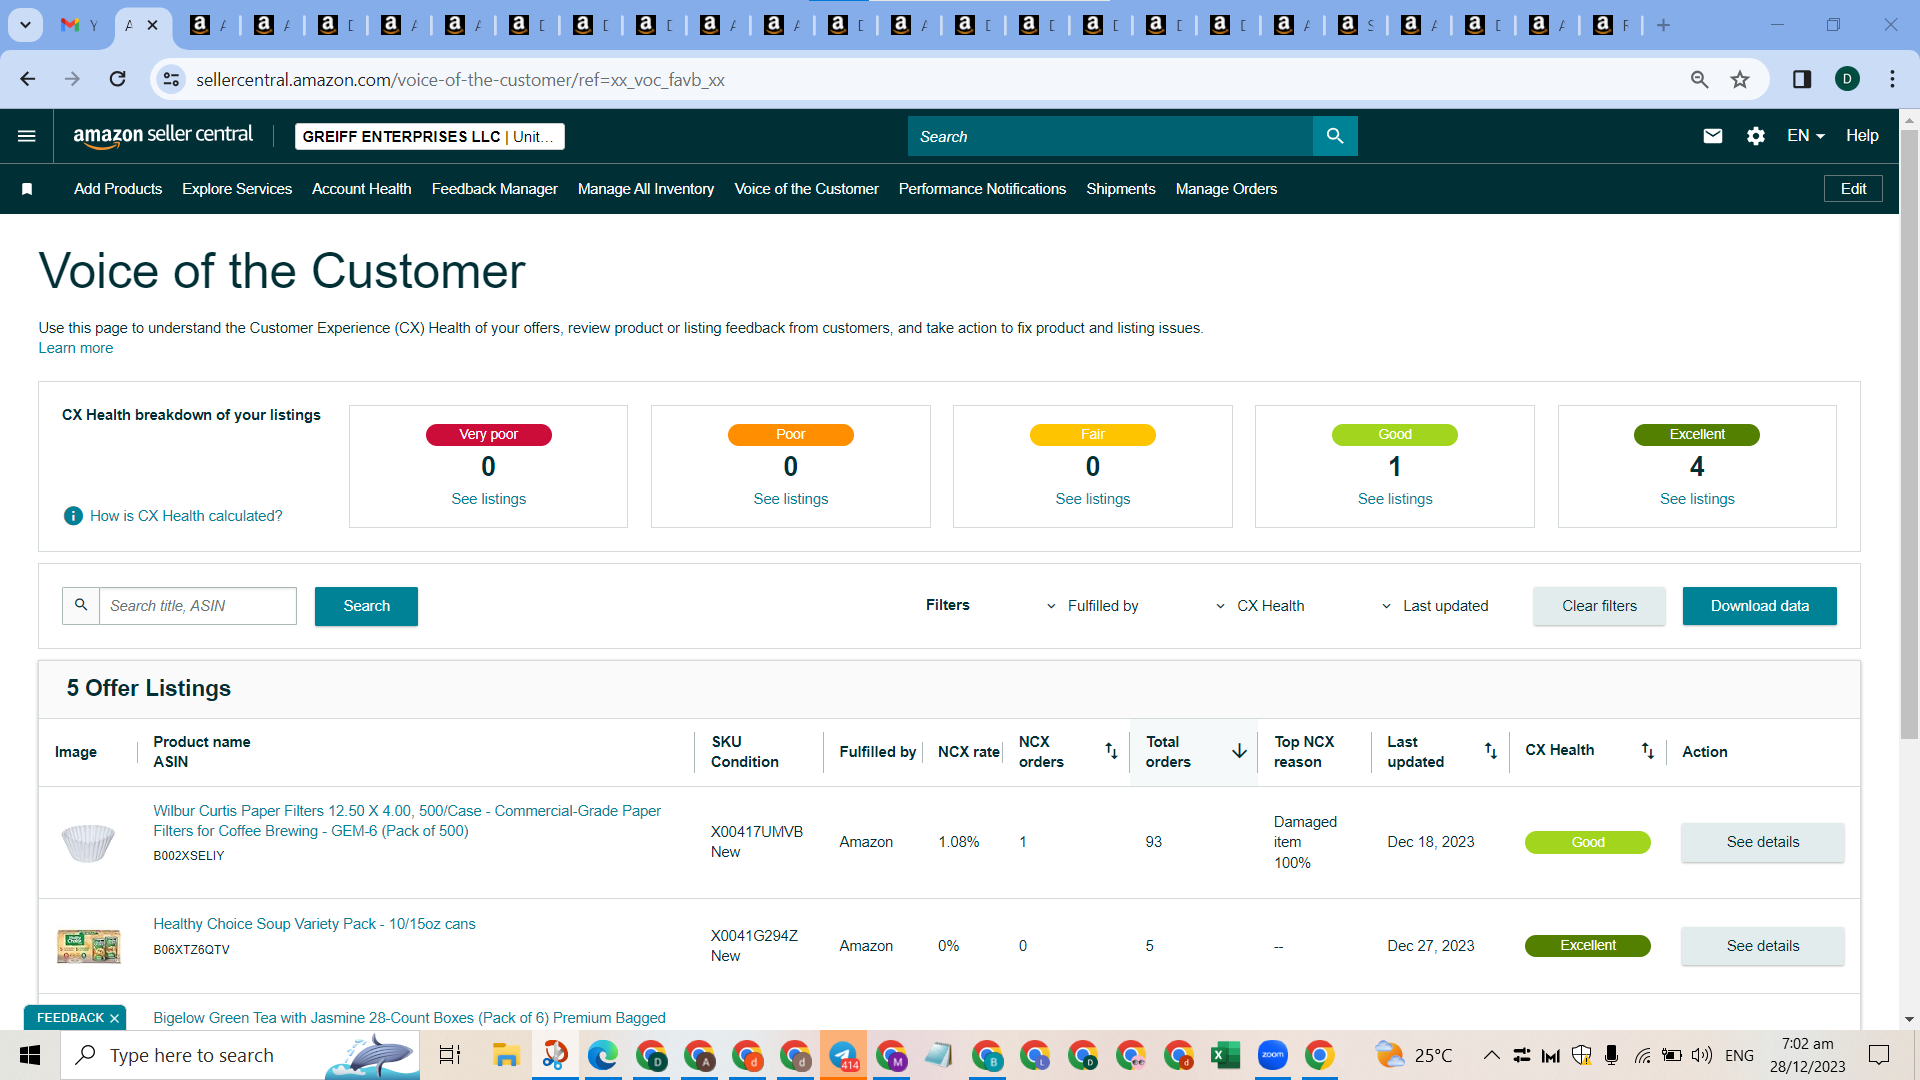The width and height of the screenshot is (1920, 1080).
Task: See details for Healthy Choice Soup
Action: pos(1763,946)
